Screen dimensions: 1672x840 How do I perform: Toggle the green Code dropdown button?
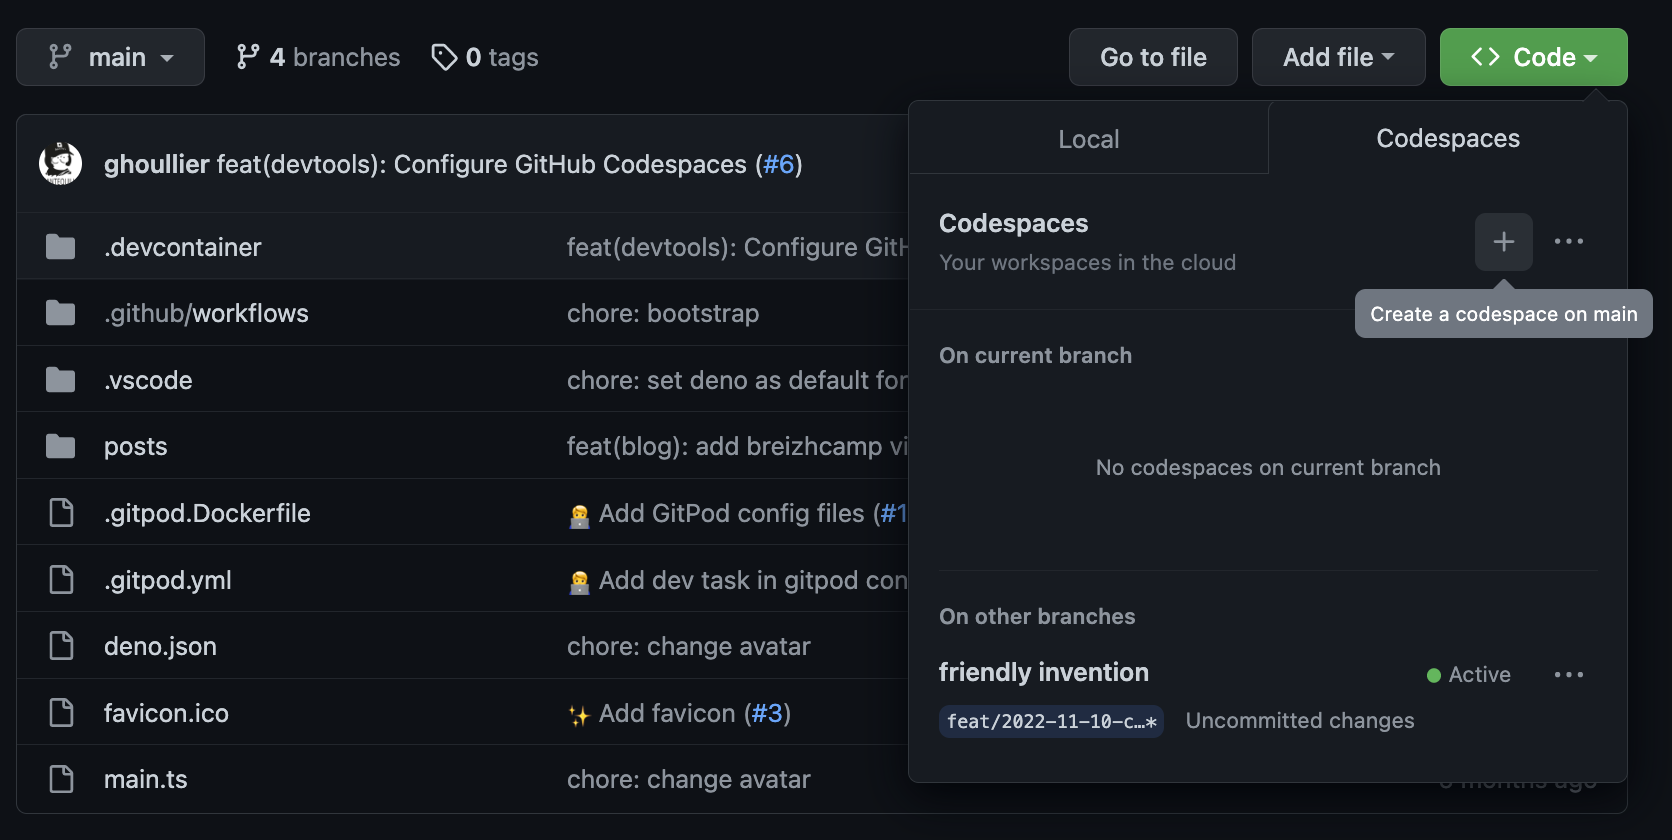[x=1533, y=57]
